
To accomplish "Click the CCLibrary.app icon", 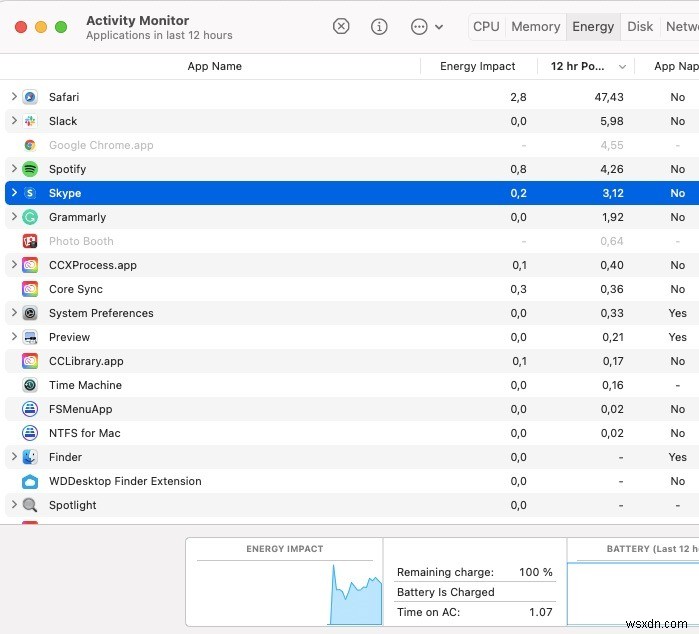I will (x=30, y=361).
